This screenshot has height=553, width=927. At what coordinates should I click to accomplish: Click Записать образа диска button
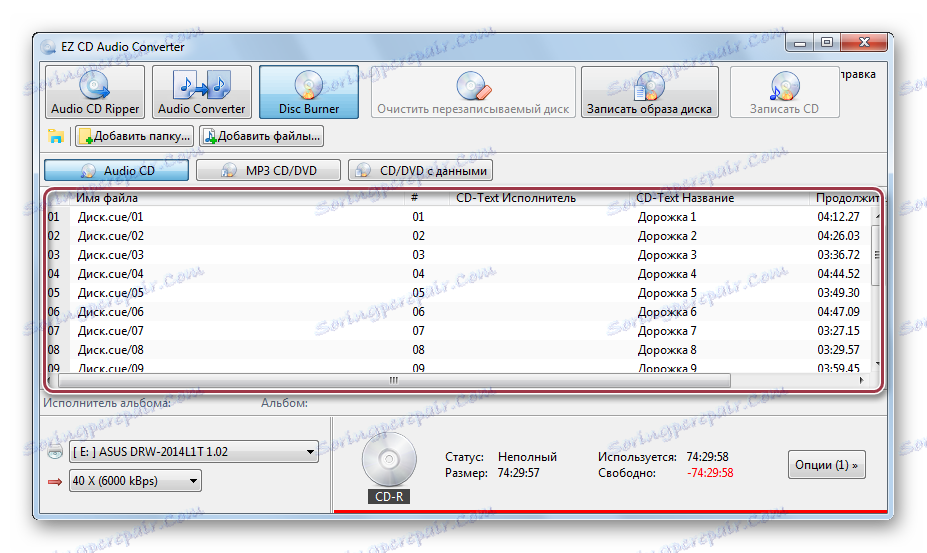[649, 92]
